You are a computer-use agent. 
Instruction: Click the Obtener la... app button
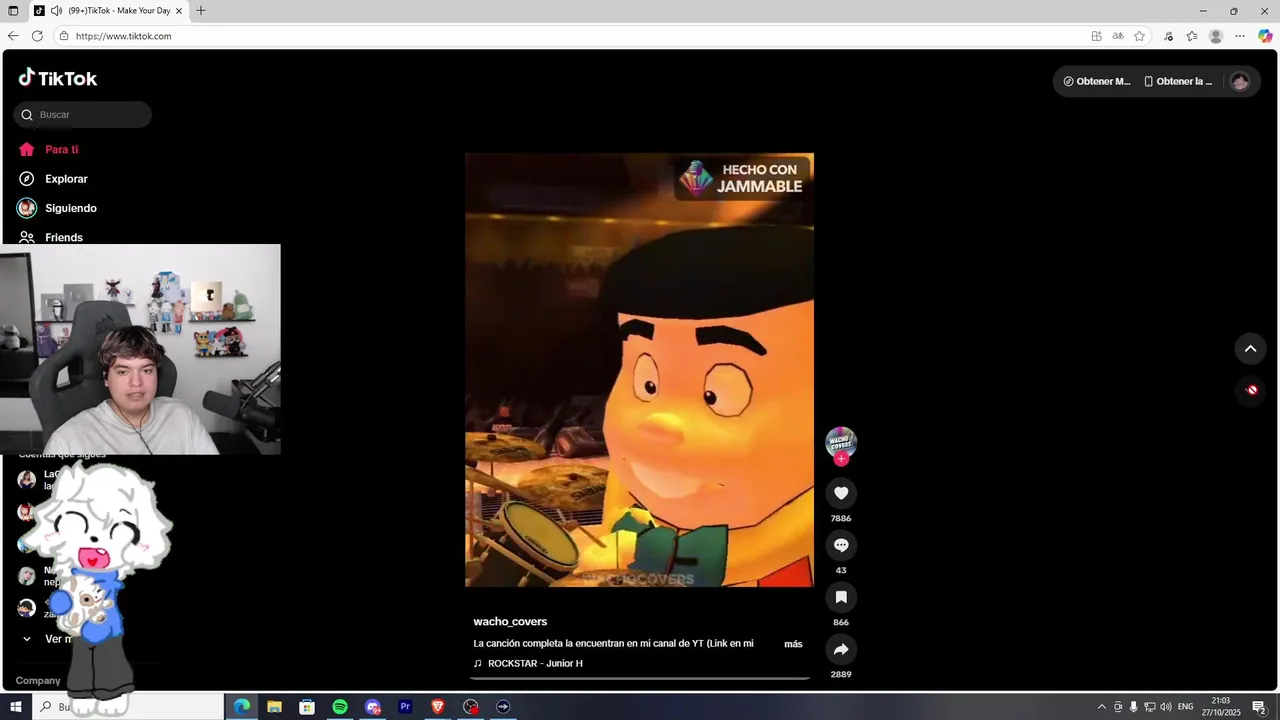pyautogui.click(x=1178, y=81)
